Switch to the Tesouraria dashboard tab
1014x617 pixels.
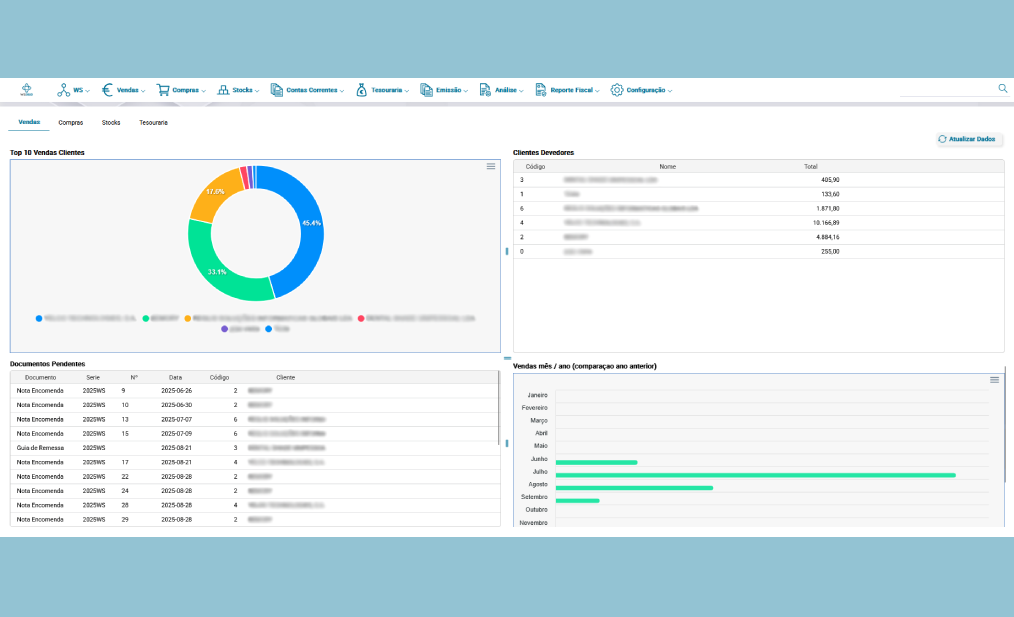(x=153, y=122)
